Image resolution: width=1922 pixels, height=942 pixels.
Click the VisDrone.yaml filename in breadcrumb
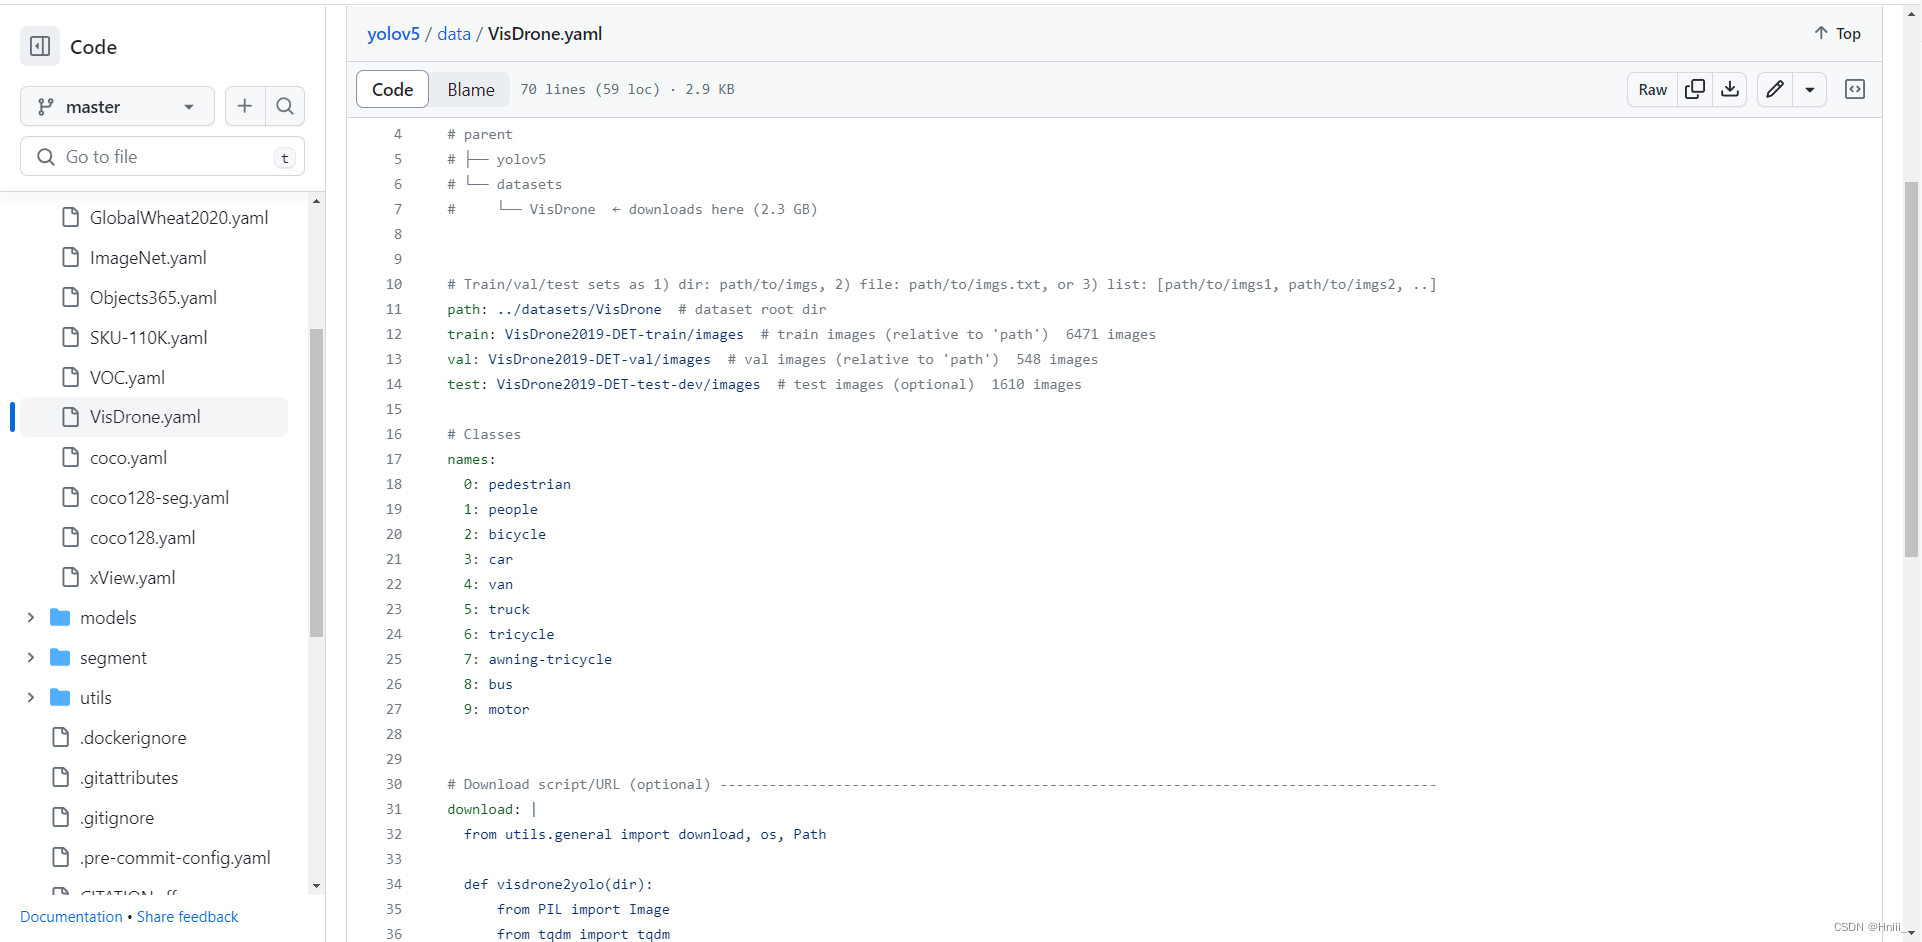545,33
